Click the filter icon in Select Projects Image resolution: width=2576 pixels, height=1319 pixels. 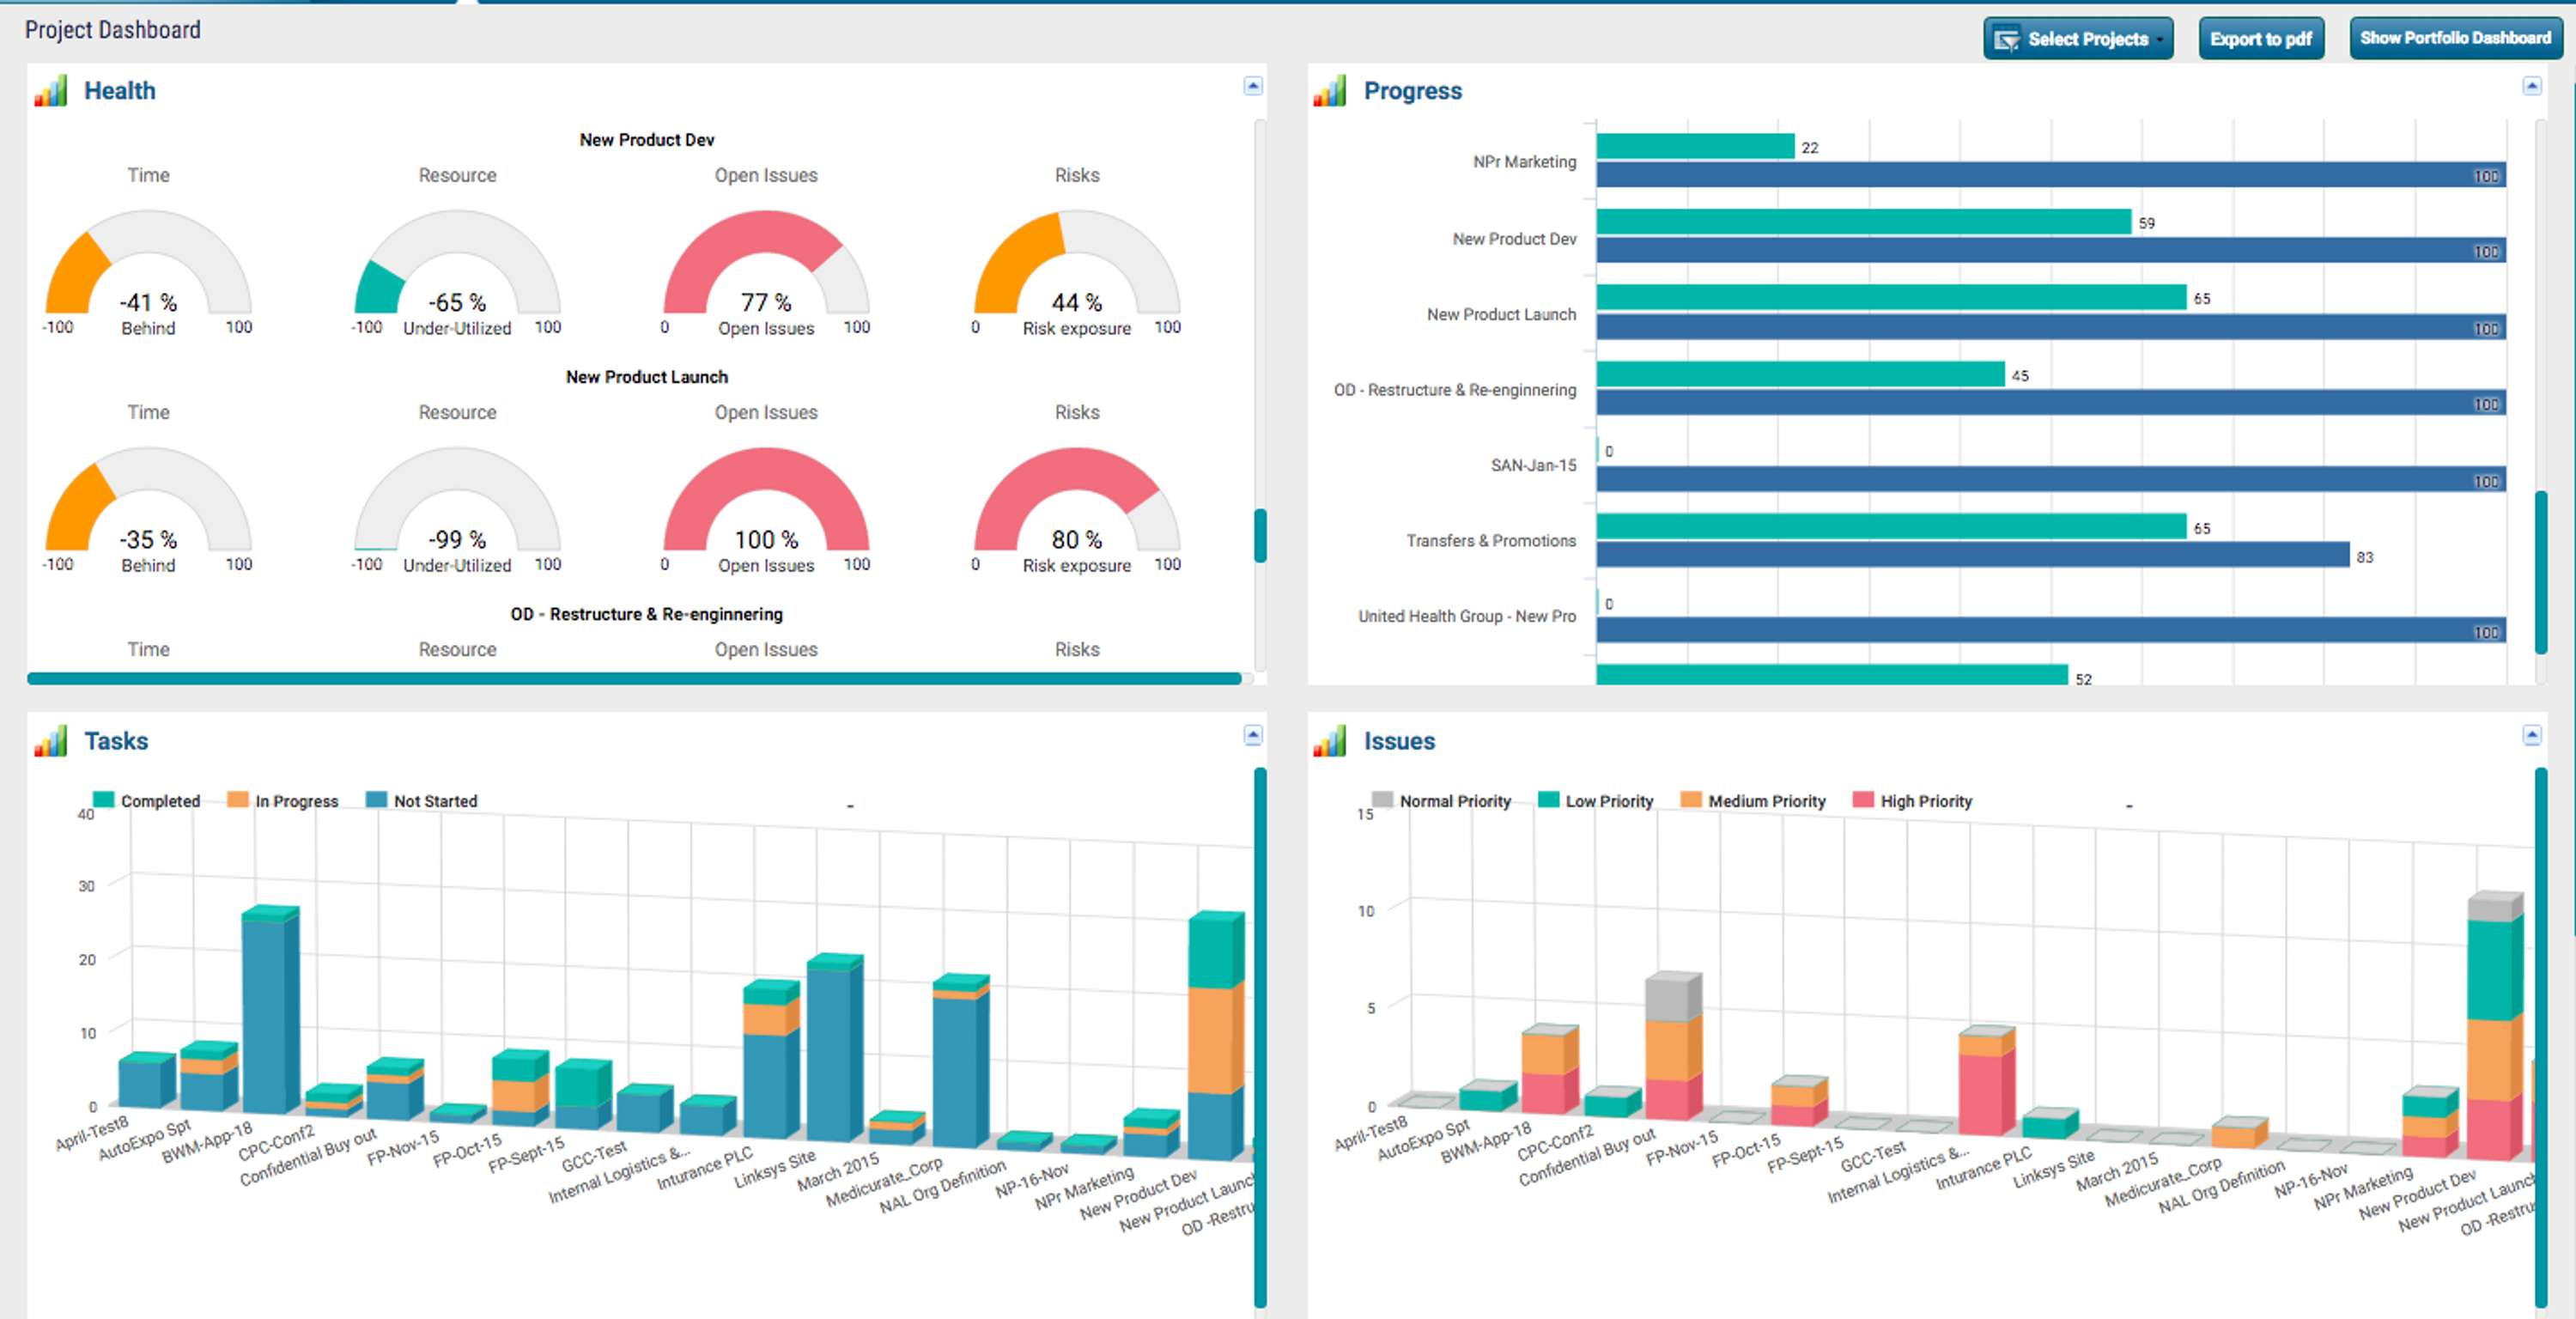2006,40
